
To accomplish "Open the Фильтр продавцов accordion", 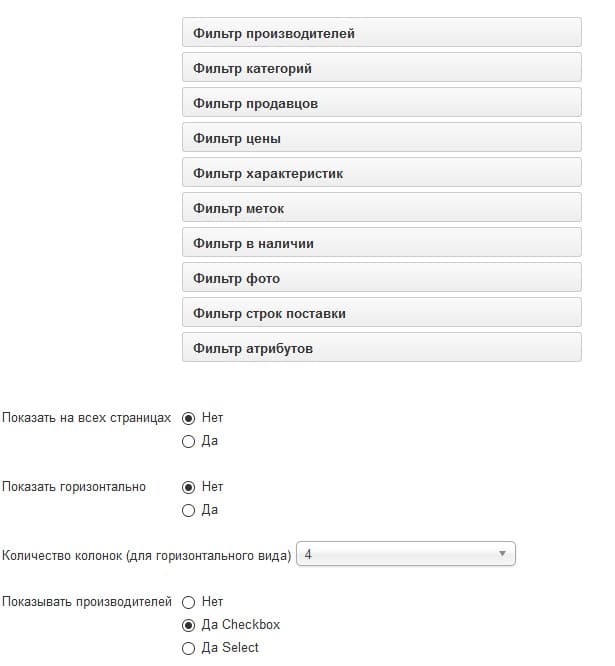I will [x=382, y=102].
